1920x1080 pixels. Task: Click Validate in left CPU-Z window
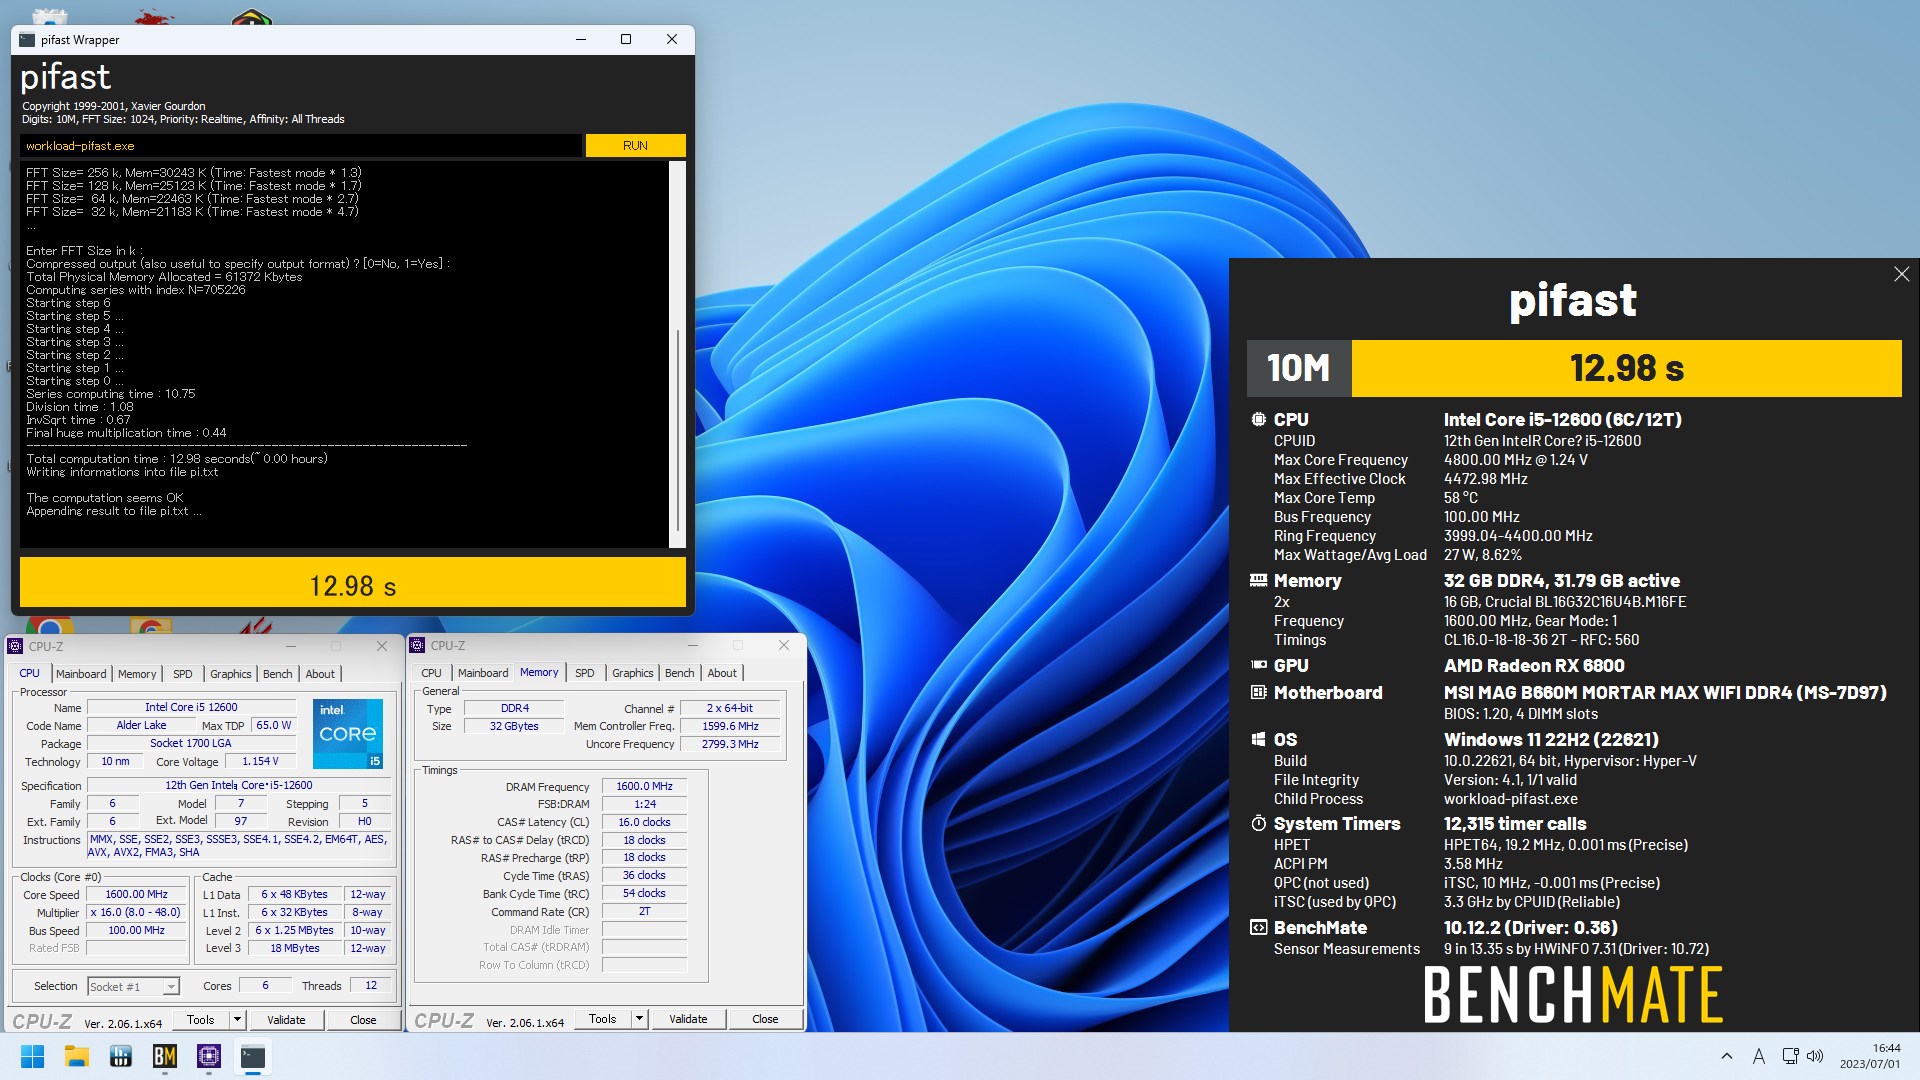(286, 1020)
